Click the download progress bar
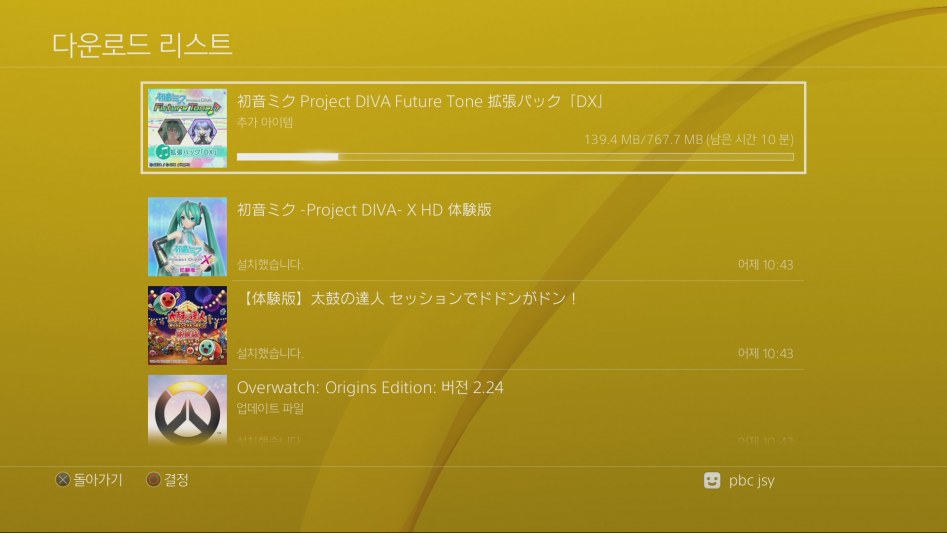 (515, 157)
